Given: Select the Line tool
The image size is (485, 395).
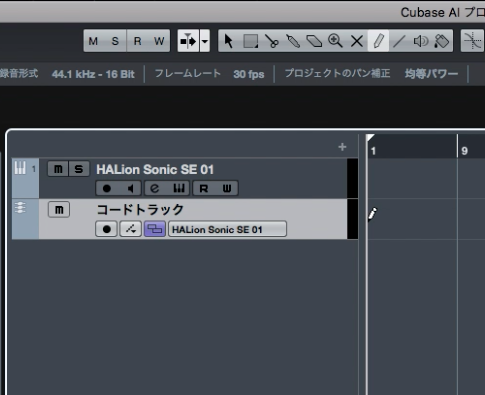Looking at the screenshot, I should coord(399,41).
